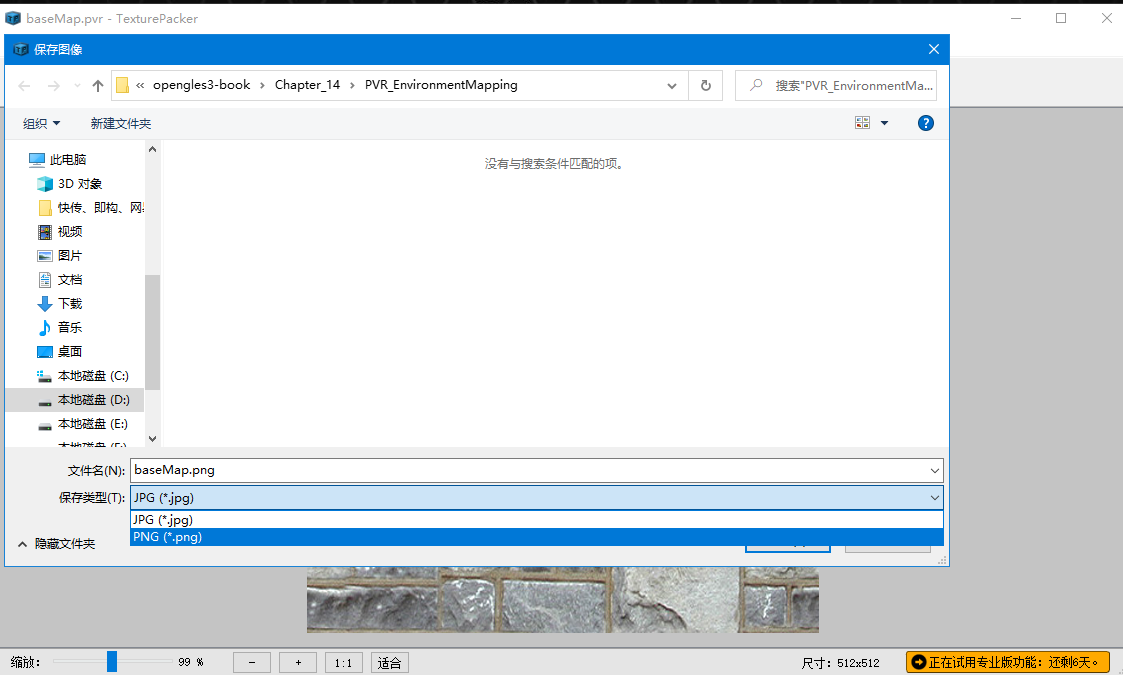The height and width of the screenshot is (675, 1123).
Task: Open the address bar dropdown arrow
Action: pos(671,85)
